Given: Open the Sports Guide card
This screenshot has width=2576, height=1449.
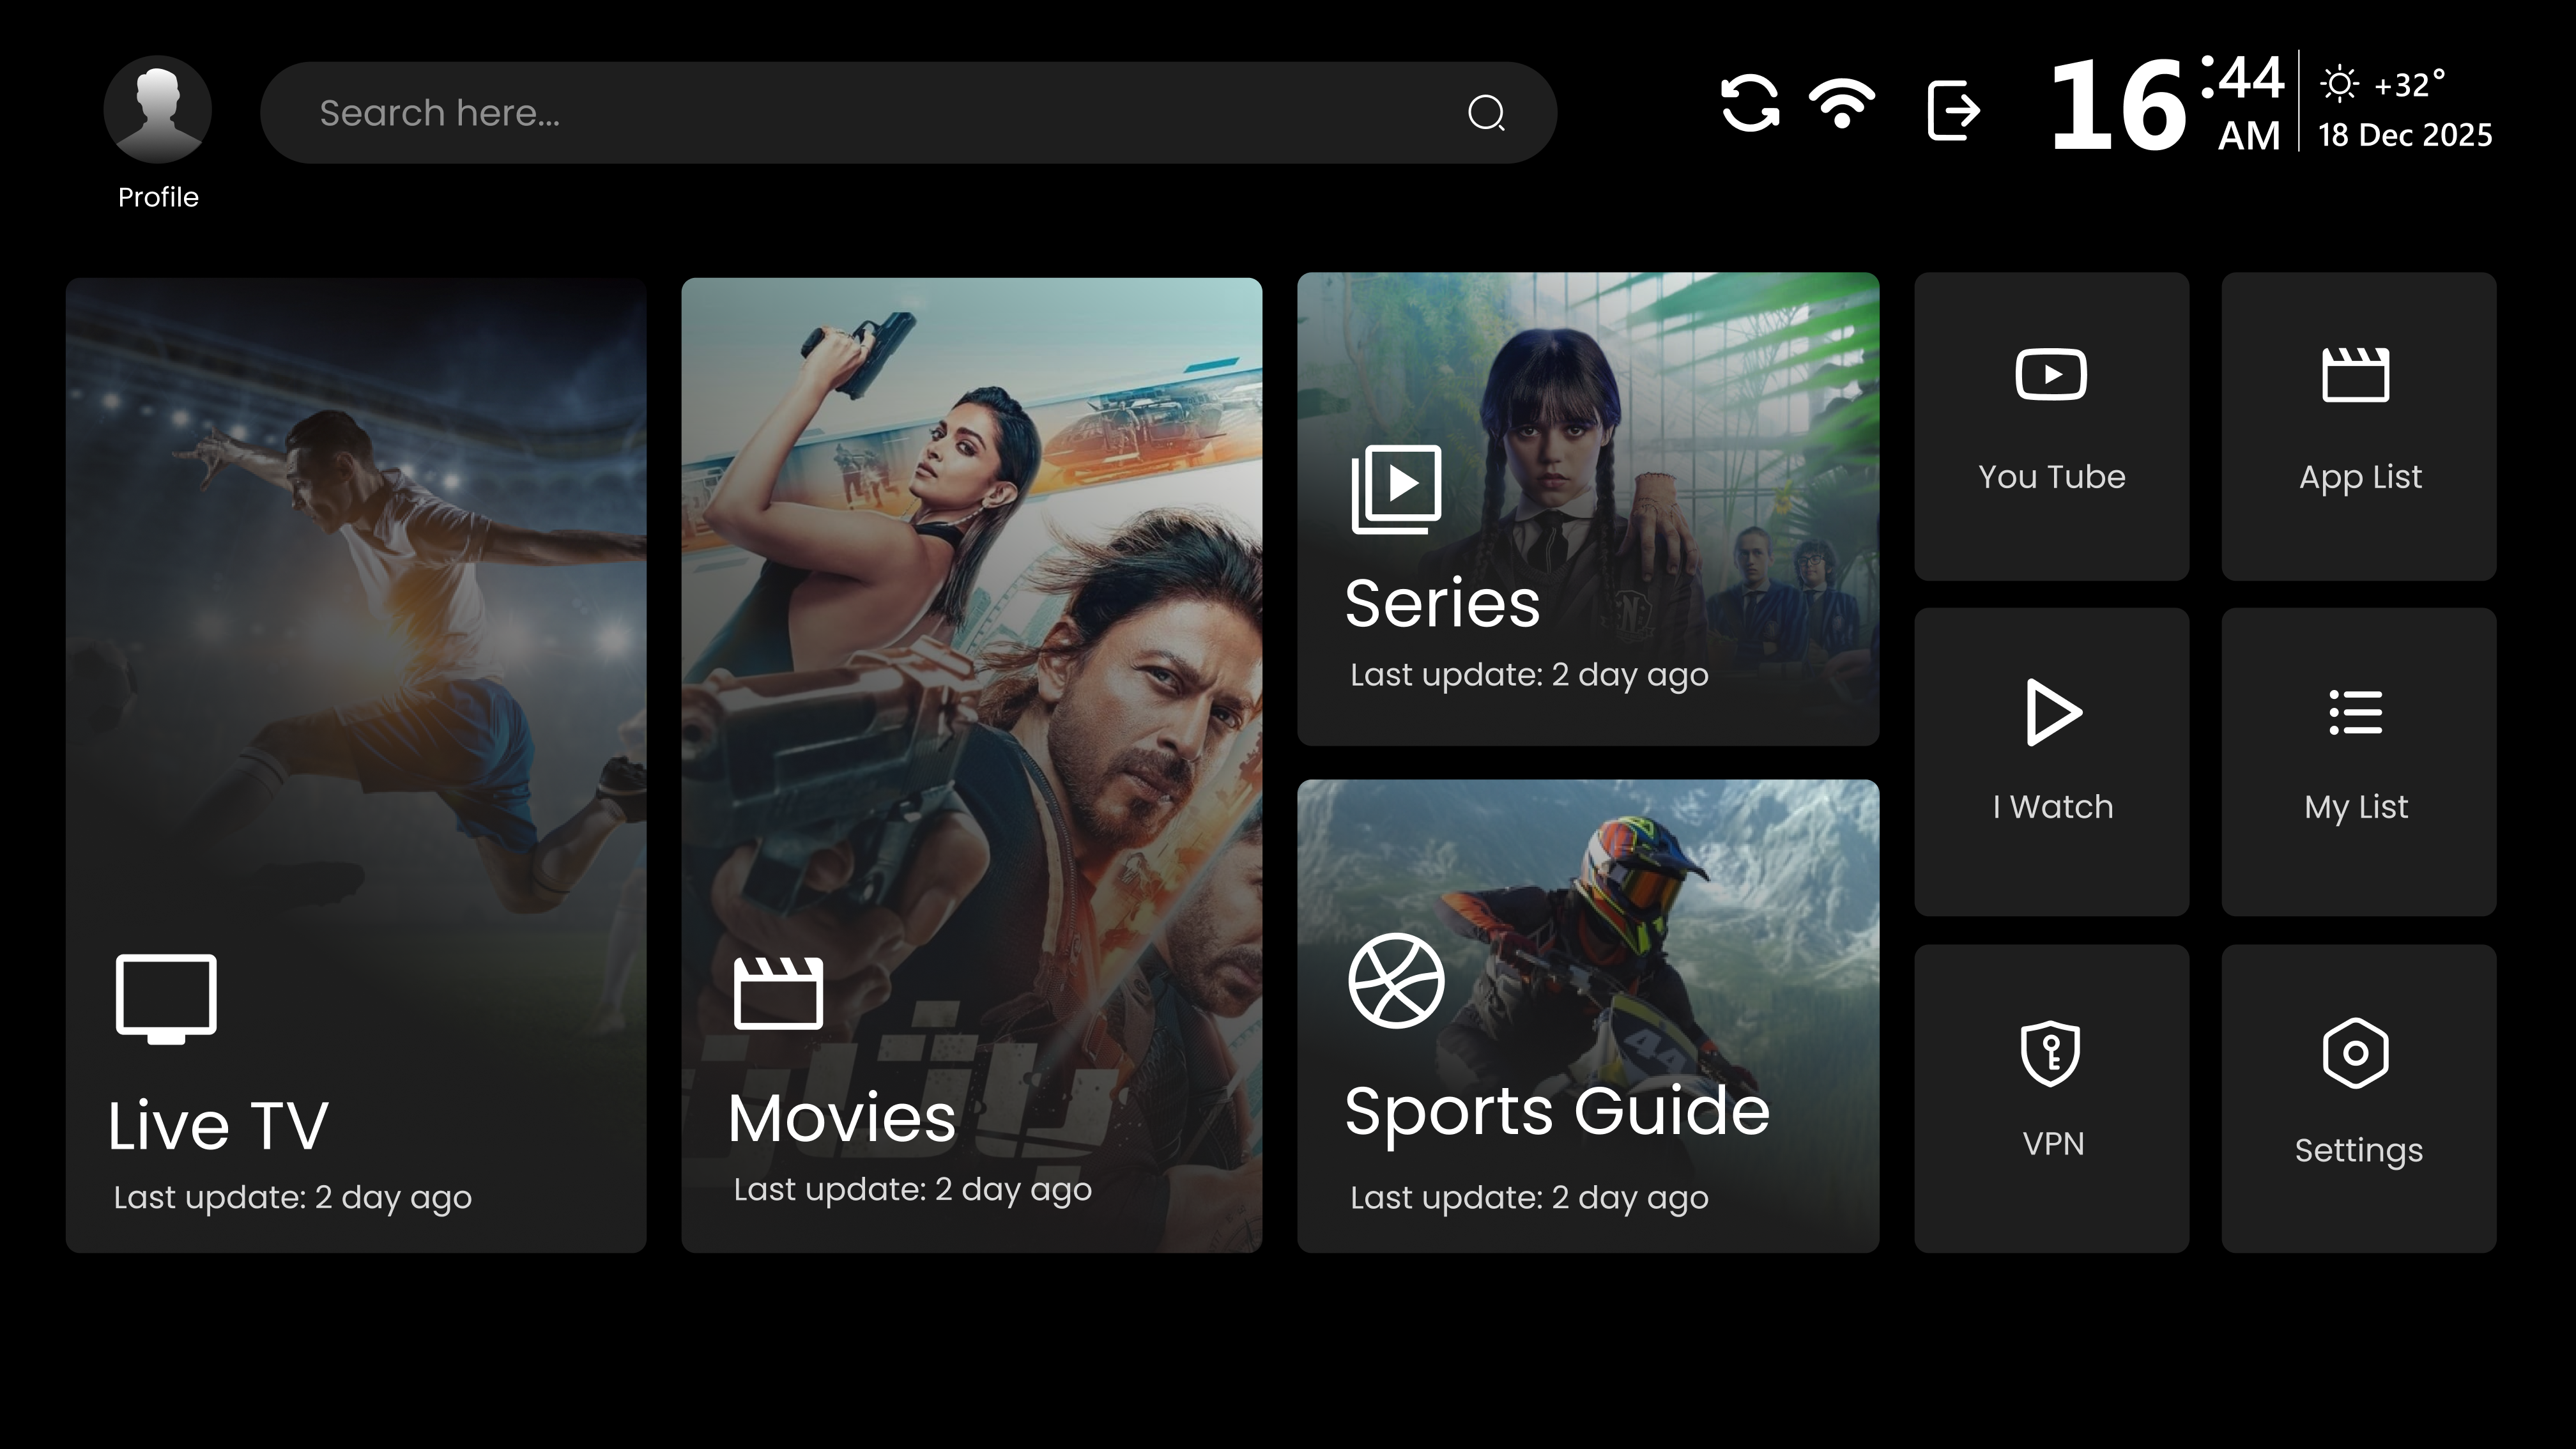Looking at the screenshot, I should [1588, 1016].
